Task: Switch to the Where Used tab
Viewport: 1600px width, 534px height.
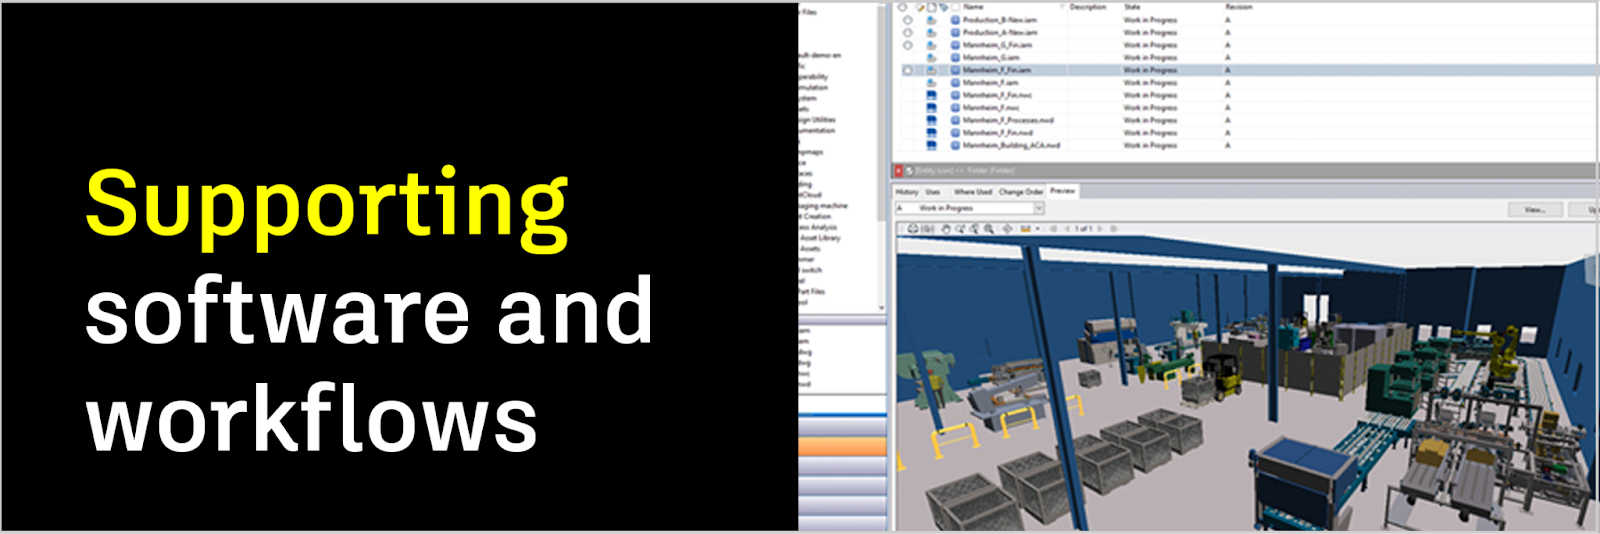Action: (973, 191)
